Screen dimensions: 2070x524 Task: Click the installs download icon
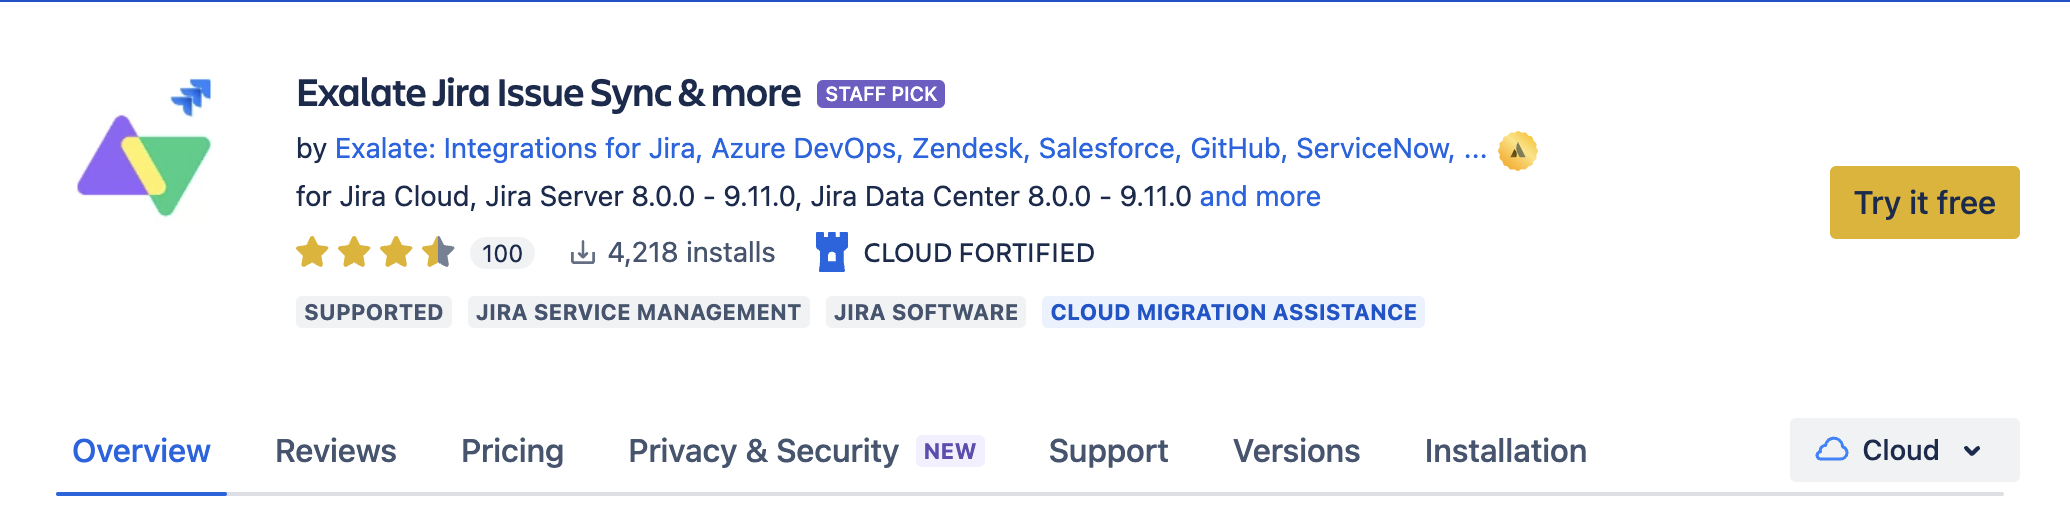point(582,253)
